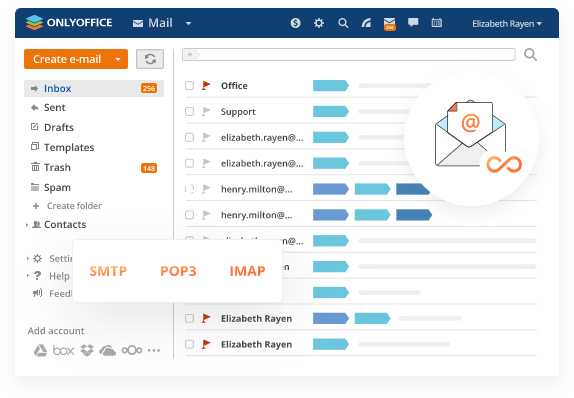Image resolution: width=574 pixels, height=398 pixels.
Task: Open the Create e-mail dropdown arrow
Action: point(118,59)
